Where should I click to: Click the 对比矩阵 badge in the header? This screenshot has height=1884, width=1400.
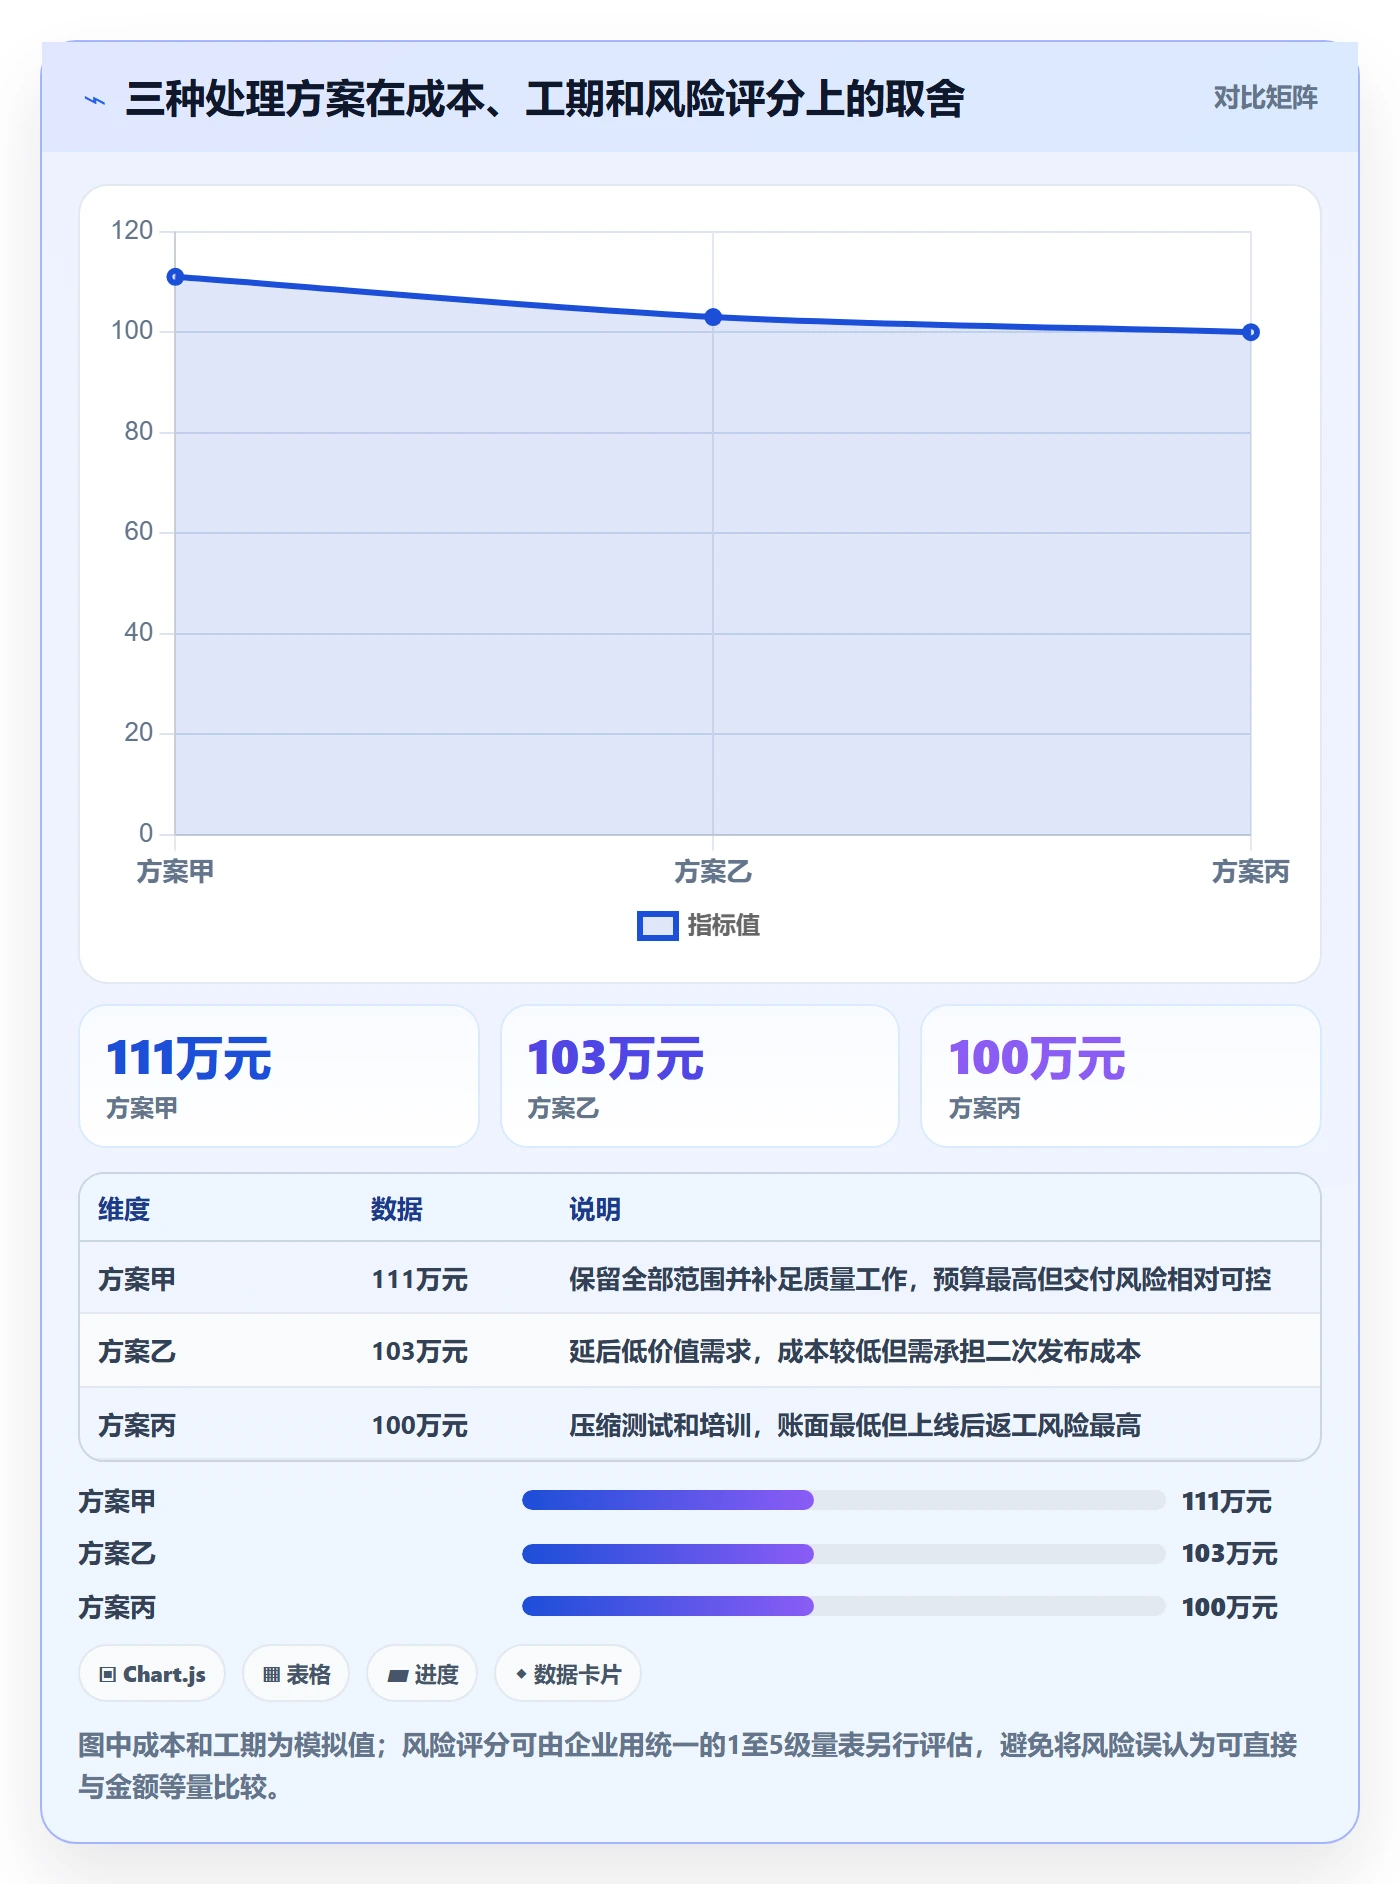tap(1265, 98)
